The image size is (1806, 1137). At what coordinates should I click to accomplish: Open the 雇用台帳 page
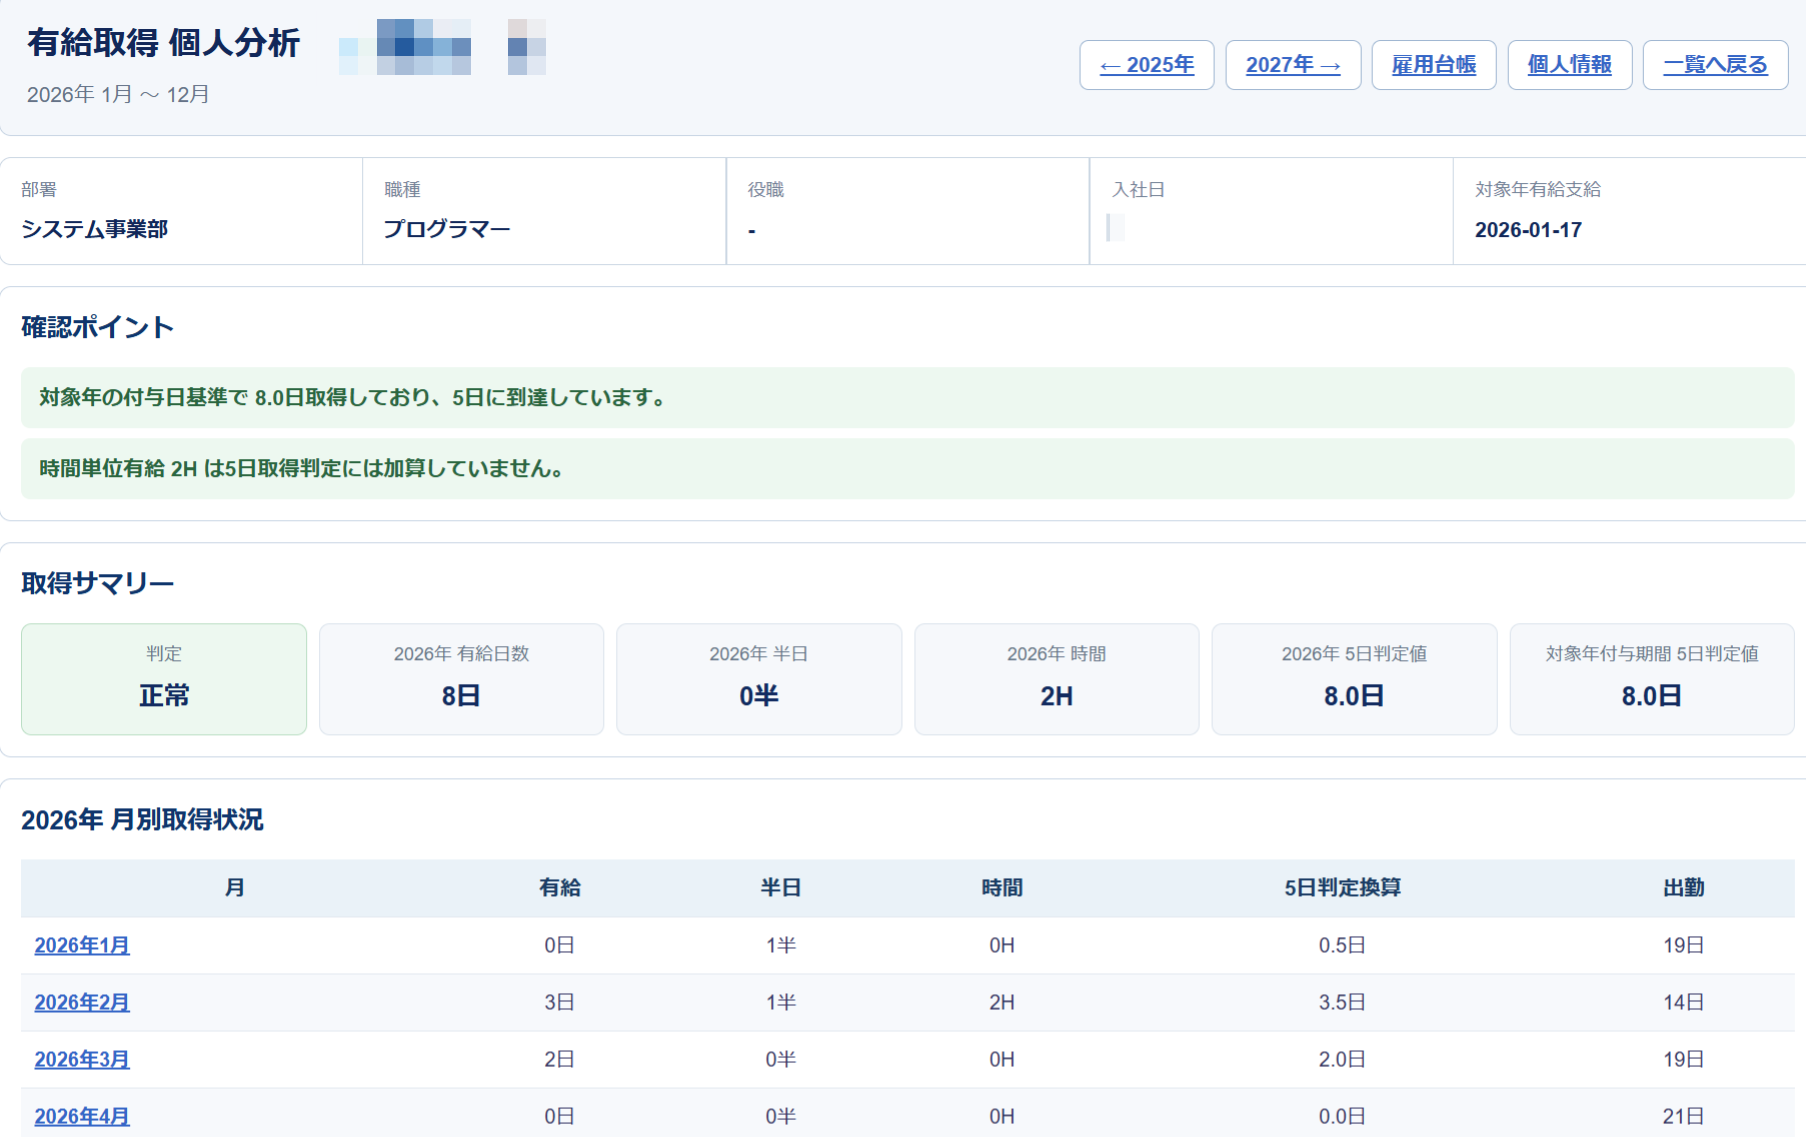point(1433,65)
